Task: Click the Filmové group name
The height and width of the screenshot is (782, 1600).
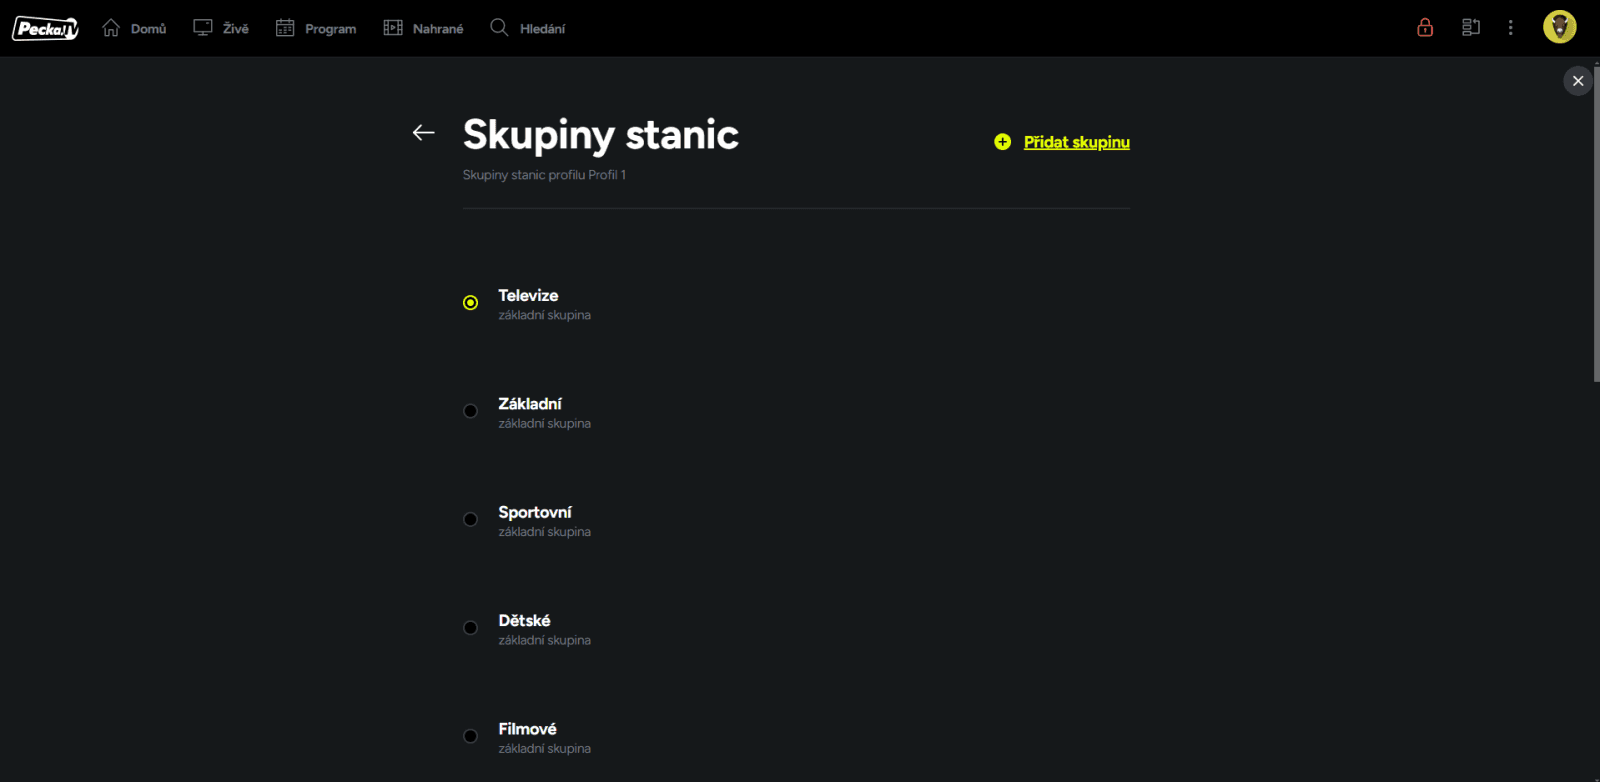Action: 527,729
